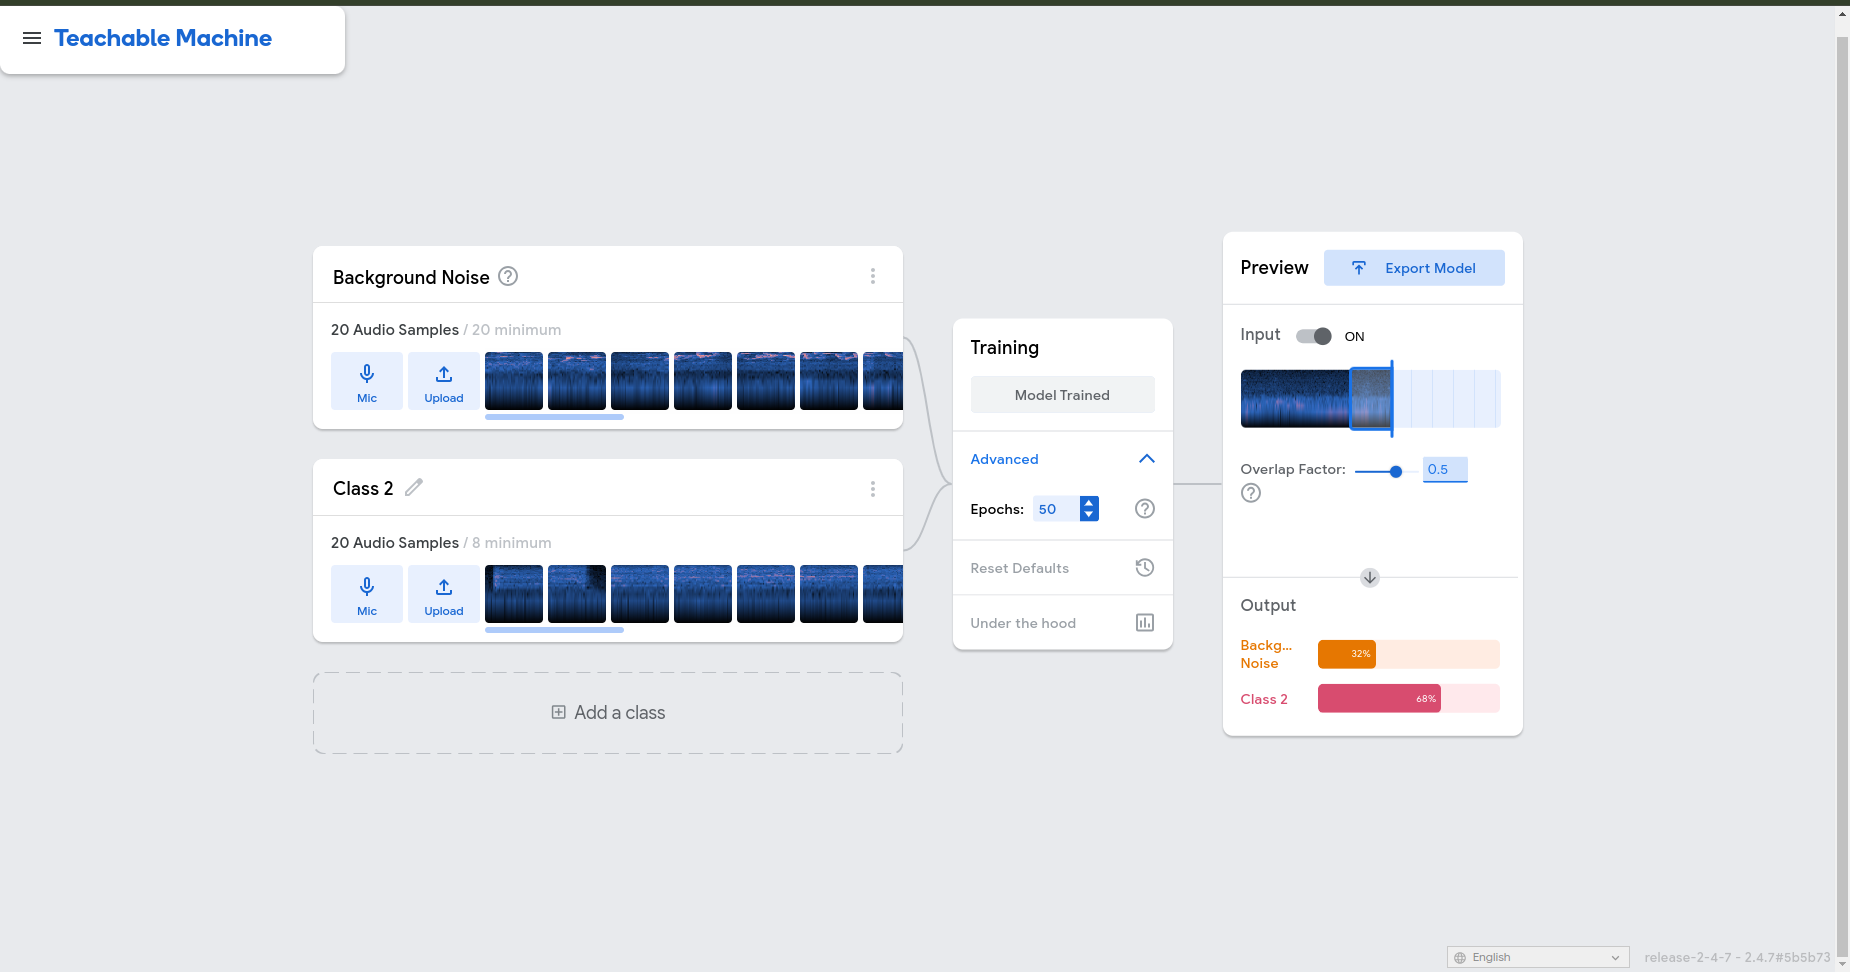Record Background Noise with Mic

[367, 381]
